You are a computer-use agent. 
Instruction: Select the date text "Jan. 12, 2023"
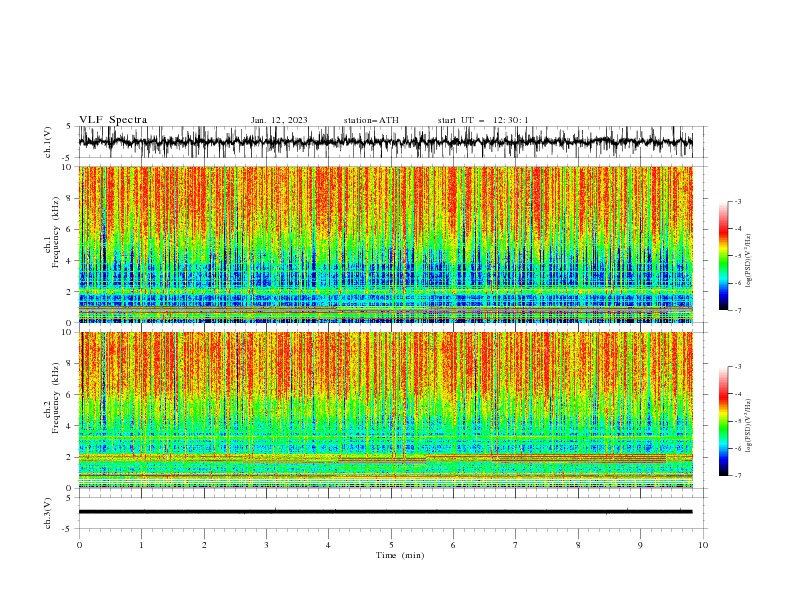point(279,120)
